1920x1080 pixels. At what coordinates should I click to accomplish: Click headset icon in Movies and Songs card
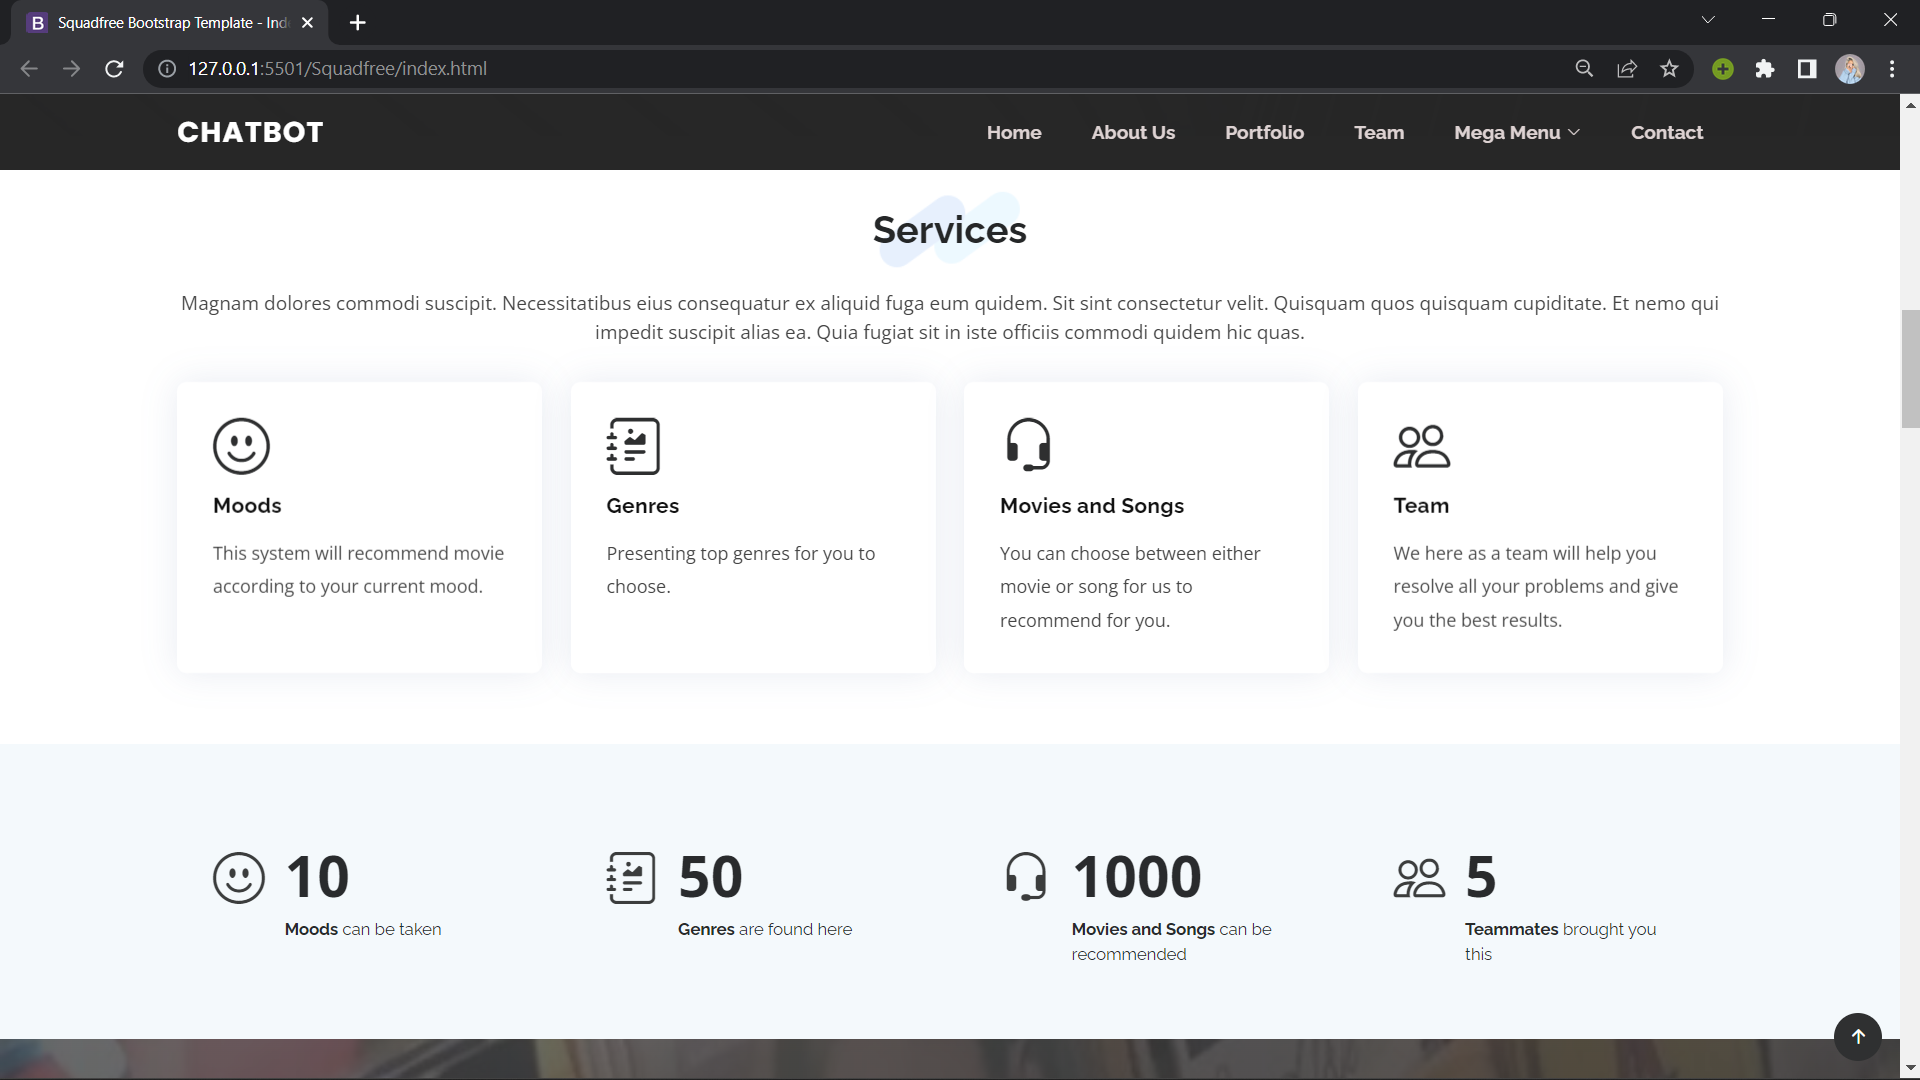(1028, 445)
